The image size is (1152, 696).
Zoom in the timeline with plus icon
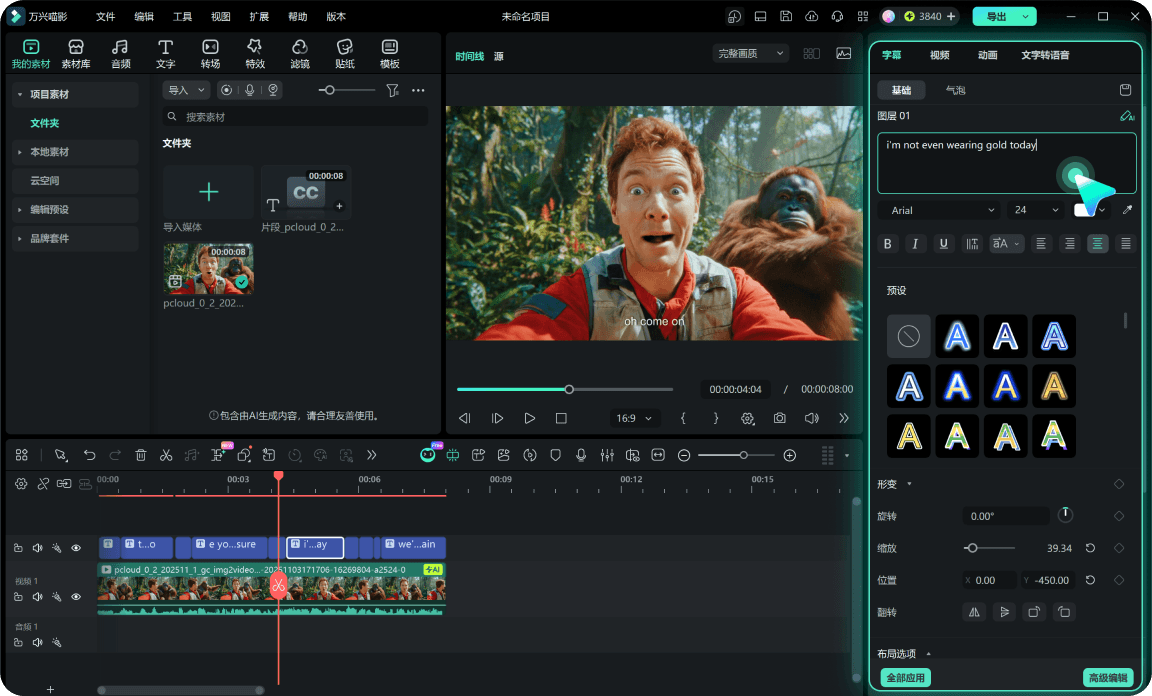[x=790, y=456]
